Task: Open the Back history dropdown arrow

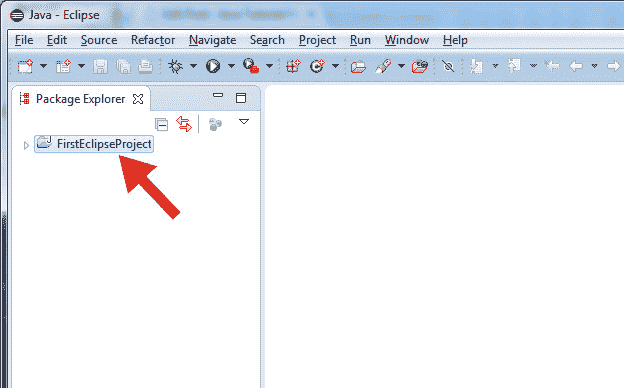Action: [x=594, y=66]
